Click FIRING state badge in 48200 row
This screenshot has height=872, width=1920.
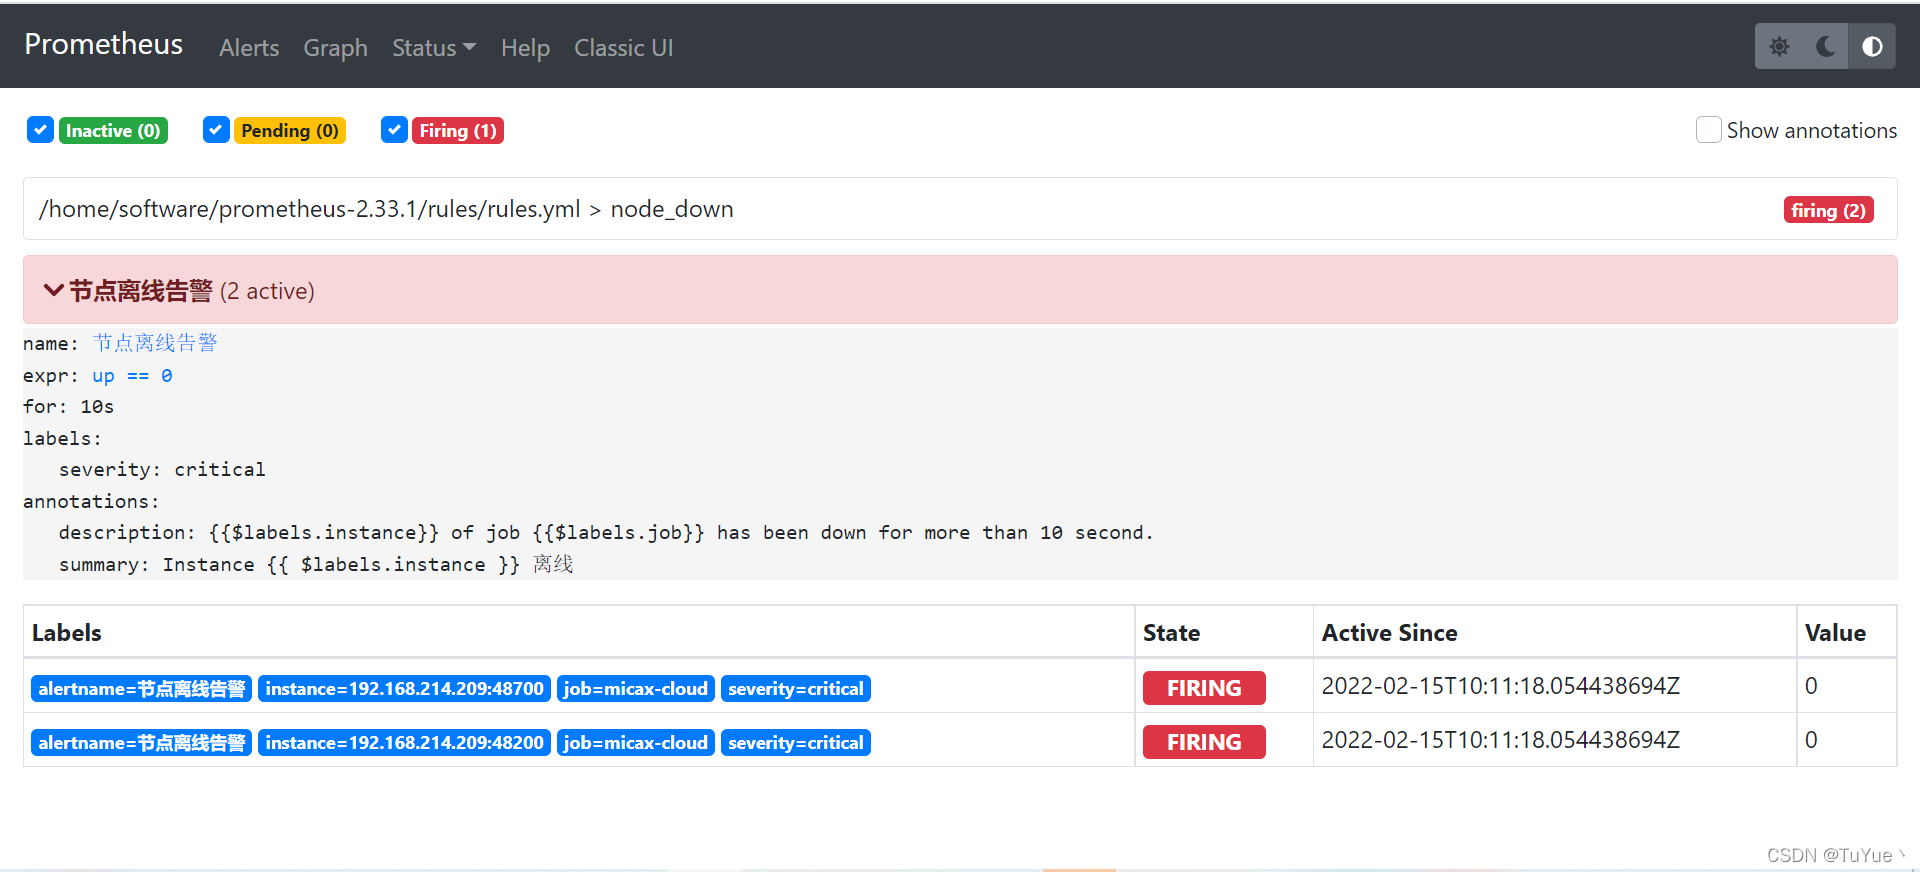[x=1204, y=742]
